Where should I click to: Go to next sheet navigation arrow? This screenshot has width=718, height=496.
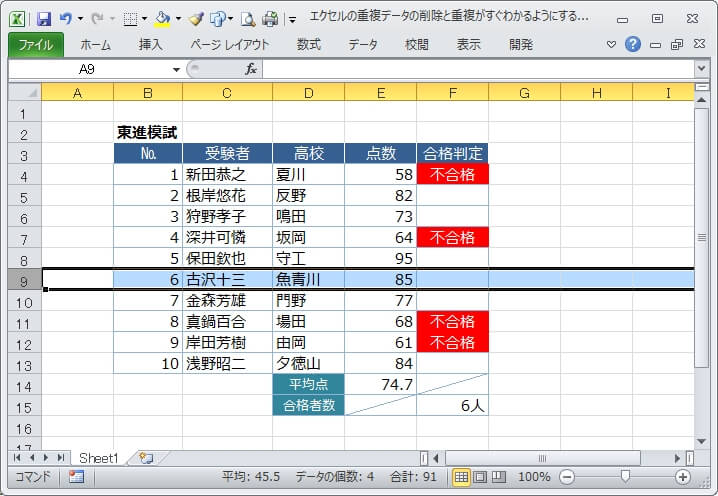[x=46, y=458]
